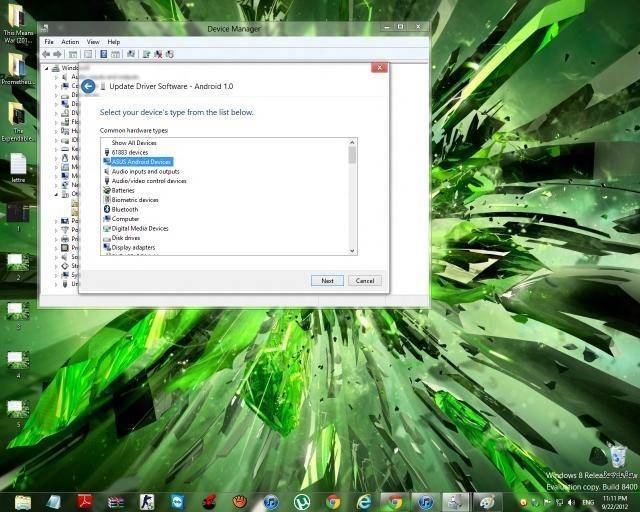Viewport: 640px width, 512px height.
Task: Toggle the show/hide console tree toolbar icon
Action: [x=73, y=54]
